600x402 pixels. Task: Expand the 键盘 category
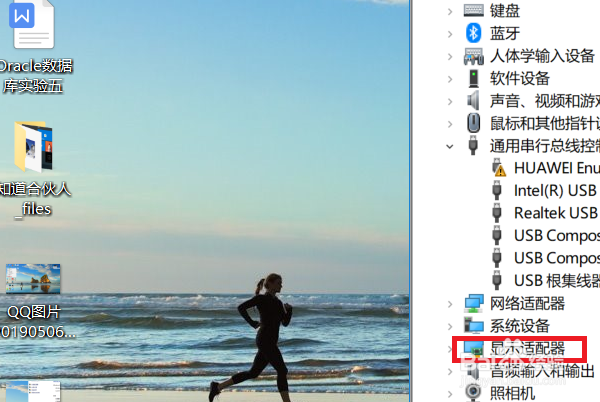[450, 11]
